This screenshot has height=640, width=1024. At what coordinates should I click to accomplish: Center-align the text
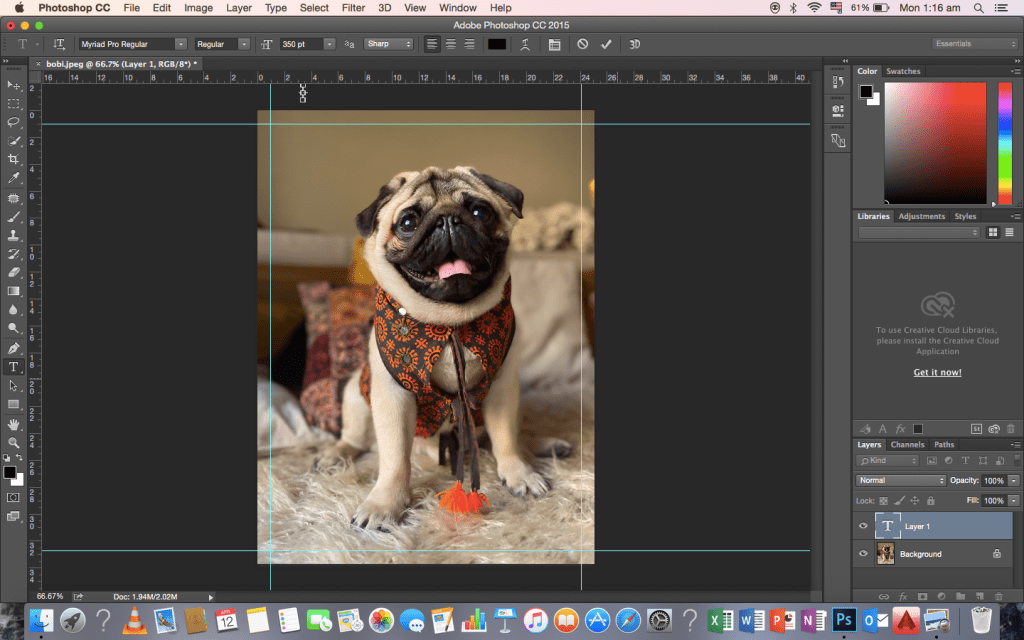[x=451, y=44]
